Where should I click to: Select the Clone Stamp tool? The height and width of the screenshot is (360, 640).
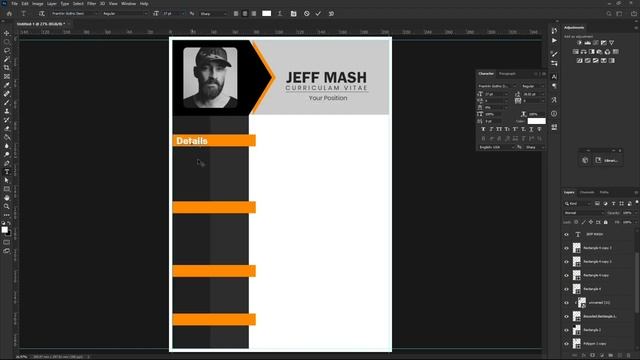(x=7, y=111)
